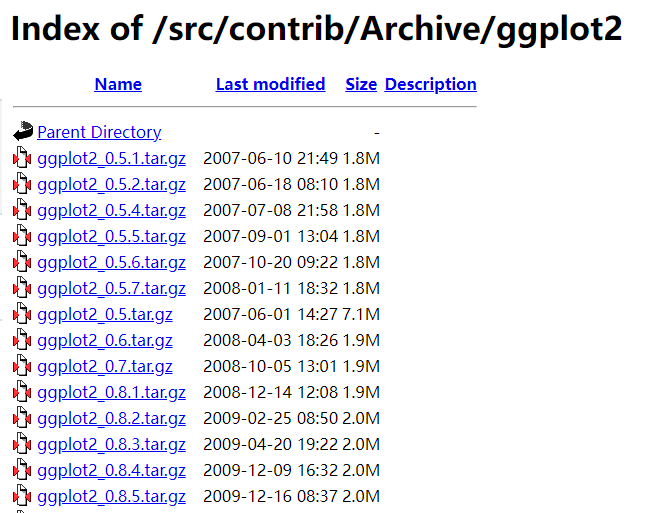This screenshot has height=513, width=653.
Task: Open the ggplot2_0.8.4.tar.gz link
Action: (x=111, y=470)
